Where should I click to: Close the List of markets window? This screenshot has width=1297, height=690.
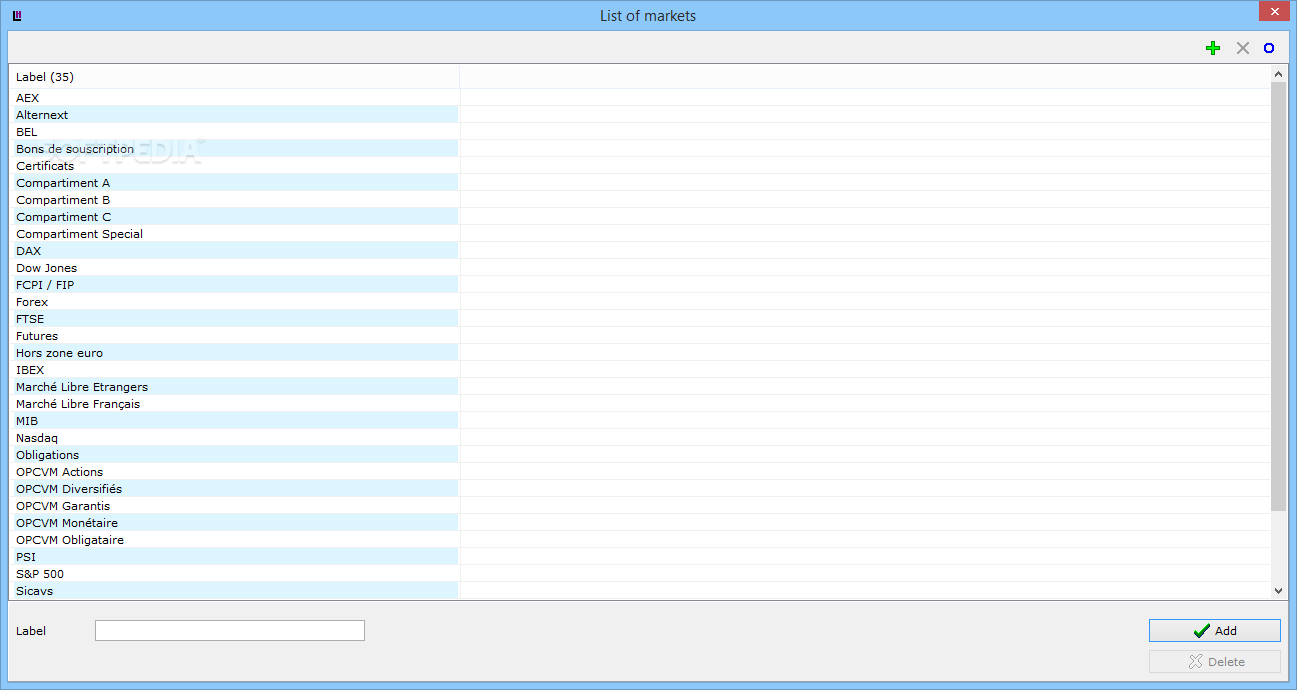1272,12
